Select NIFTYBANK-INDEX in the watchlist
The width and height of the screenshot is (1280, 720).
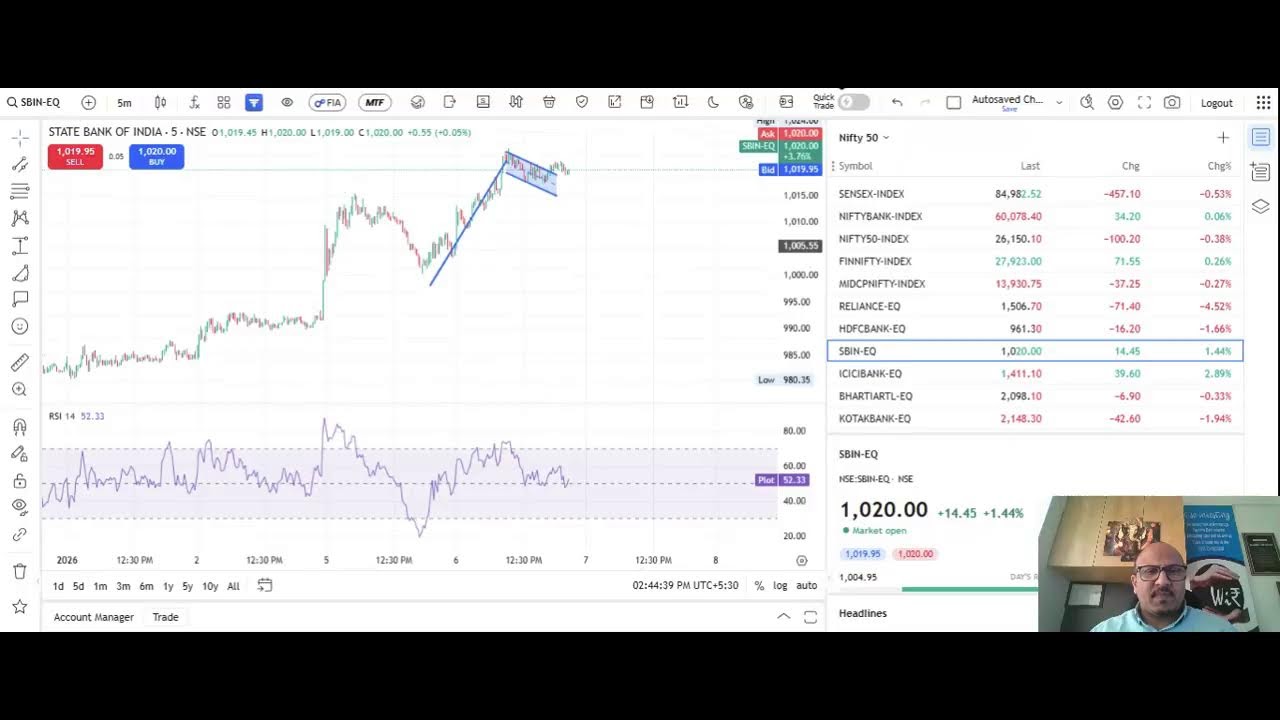click(1035, 216)
